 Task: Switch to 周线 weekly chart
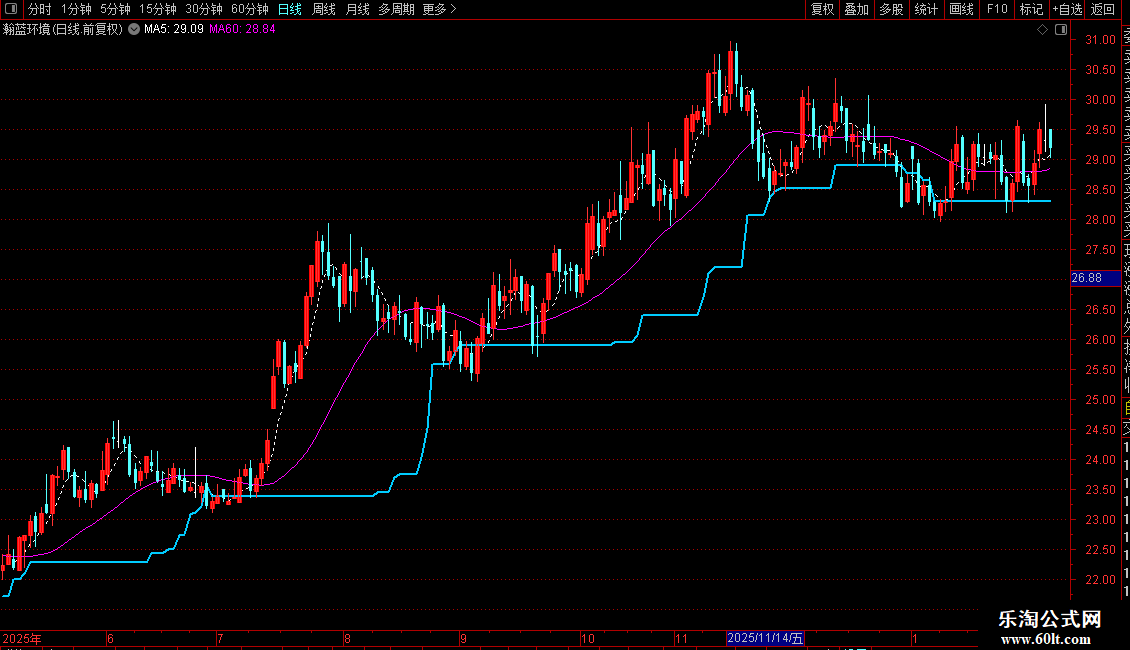(324, 9)
